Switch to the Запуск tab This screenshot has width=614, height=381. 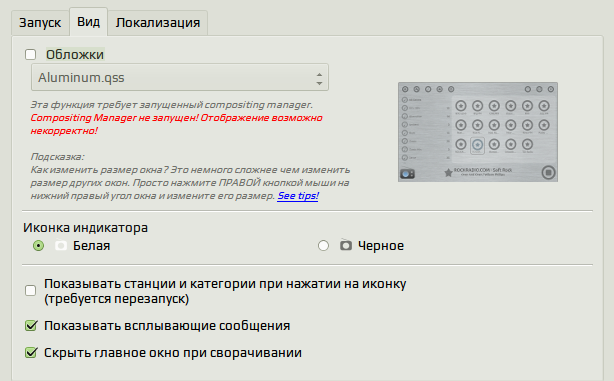pos(40,23)
